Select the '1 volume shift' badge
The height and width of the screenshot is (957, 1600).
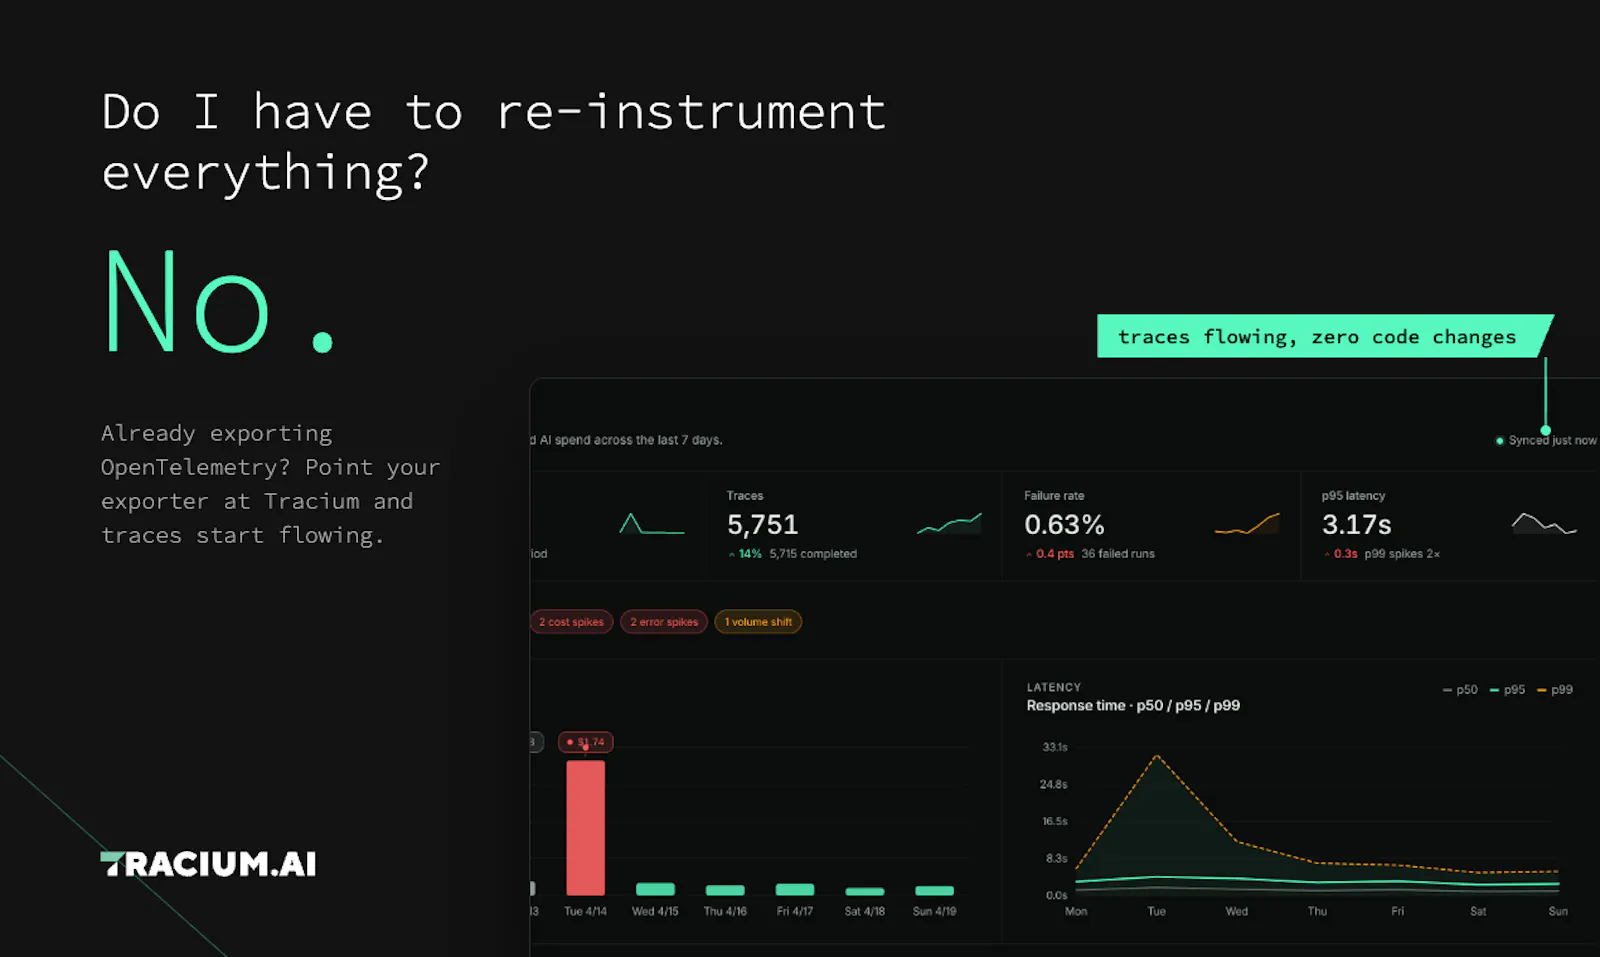[x=758, y=622]
